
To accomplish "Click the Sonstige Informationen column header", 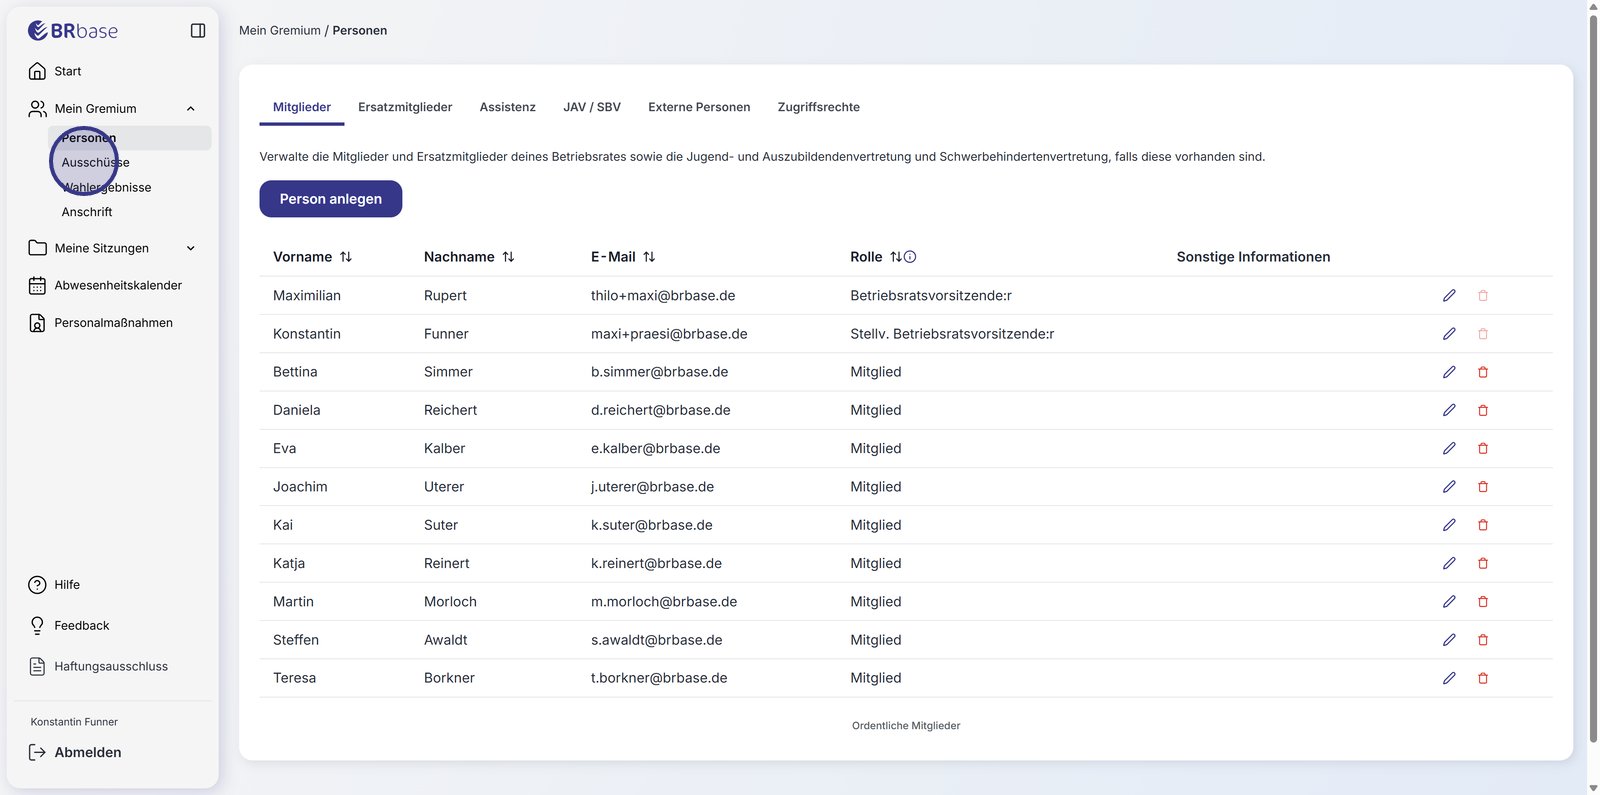I will point(1253,257).
